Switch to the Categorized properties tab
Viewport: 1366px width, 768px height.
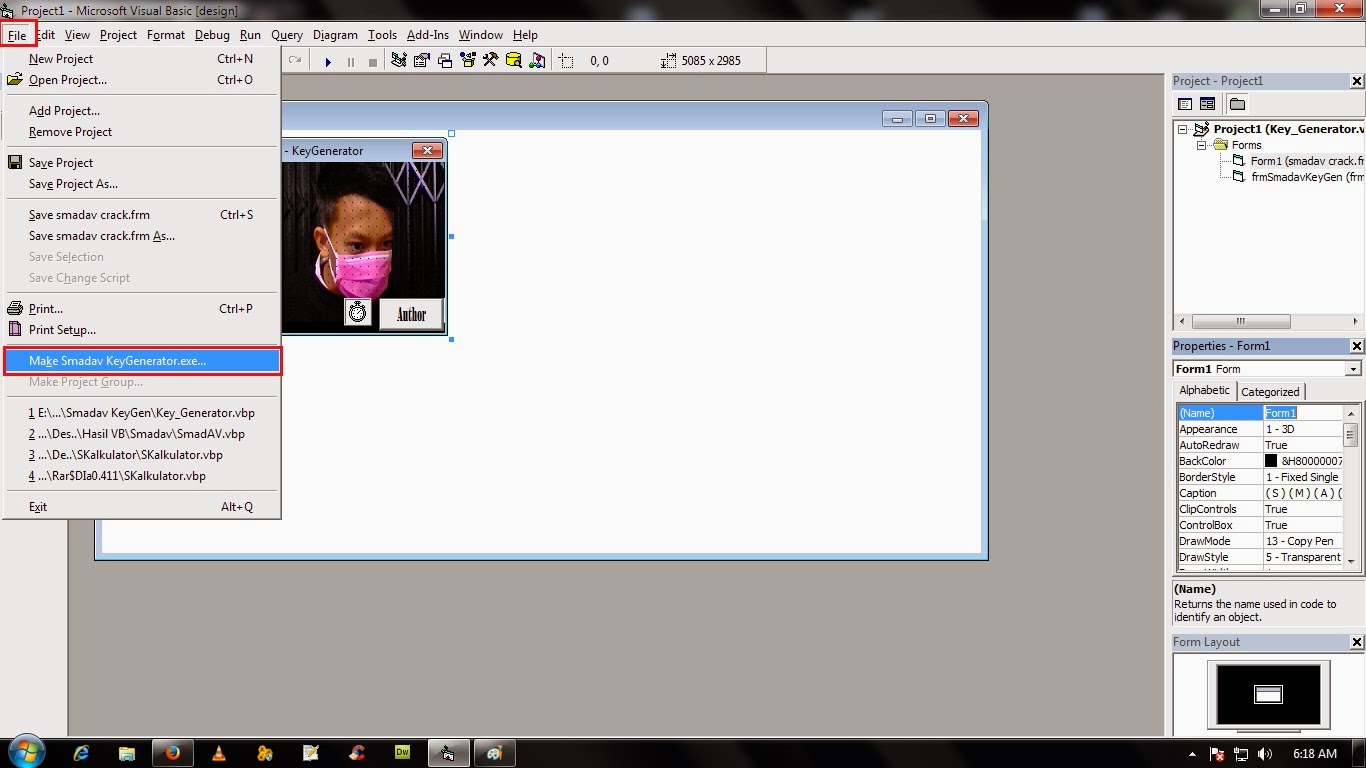pyautogui.click(x=1270, y=392)
